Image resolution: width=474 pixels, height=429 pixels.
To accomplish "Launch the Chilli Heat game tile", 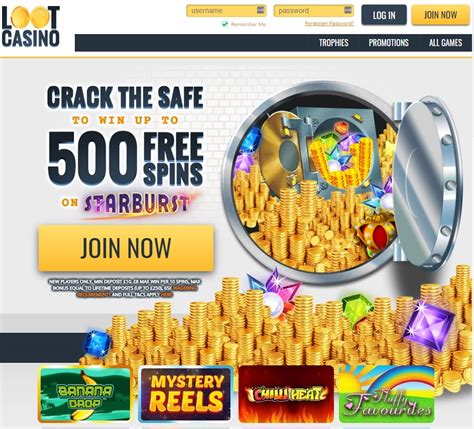I will pyautogui.click(x=286, y=394).
